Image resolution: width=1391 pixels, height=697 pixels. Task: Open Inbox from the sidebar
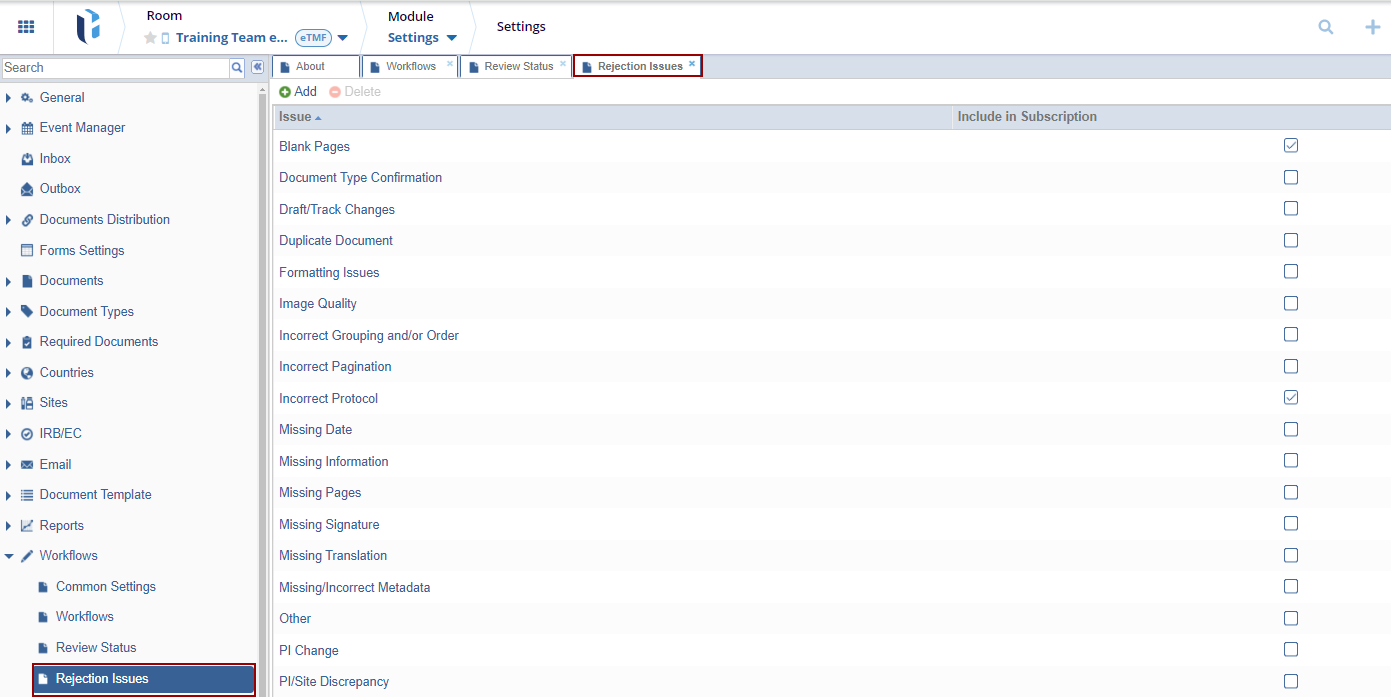click(x=55, y=158)
